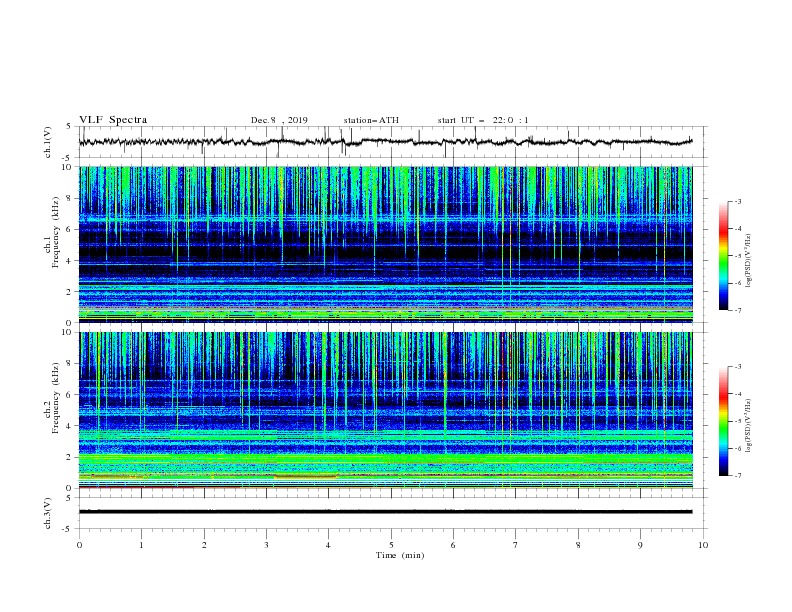The width and height of the screenshot is (792, 612).
Task: Select the "Dec. 8 , 2019" date text
Action: pyautogui.click(x=279, y=120)
